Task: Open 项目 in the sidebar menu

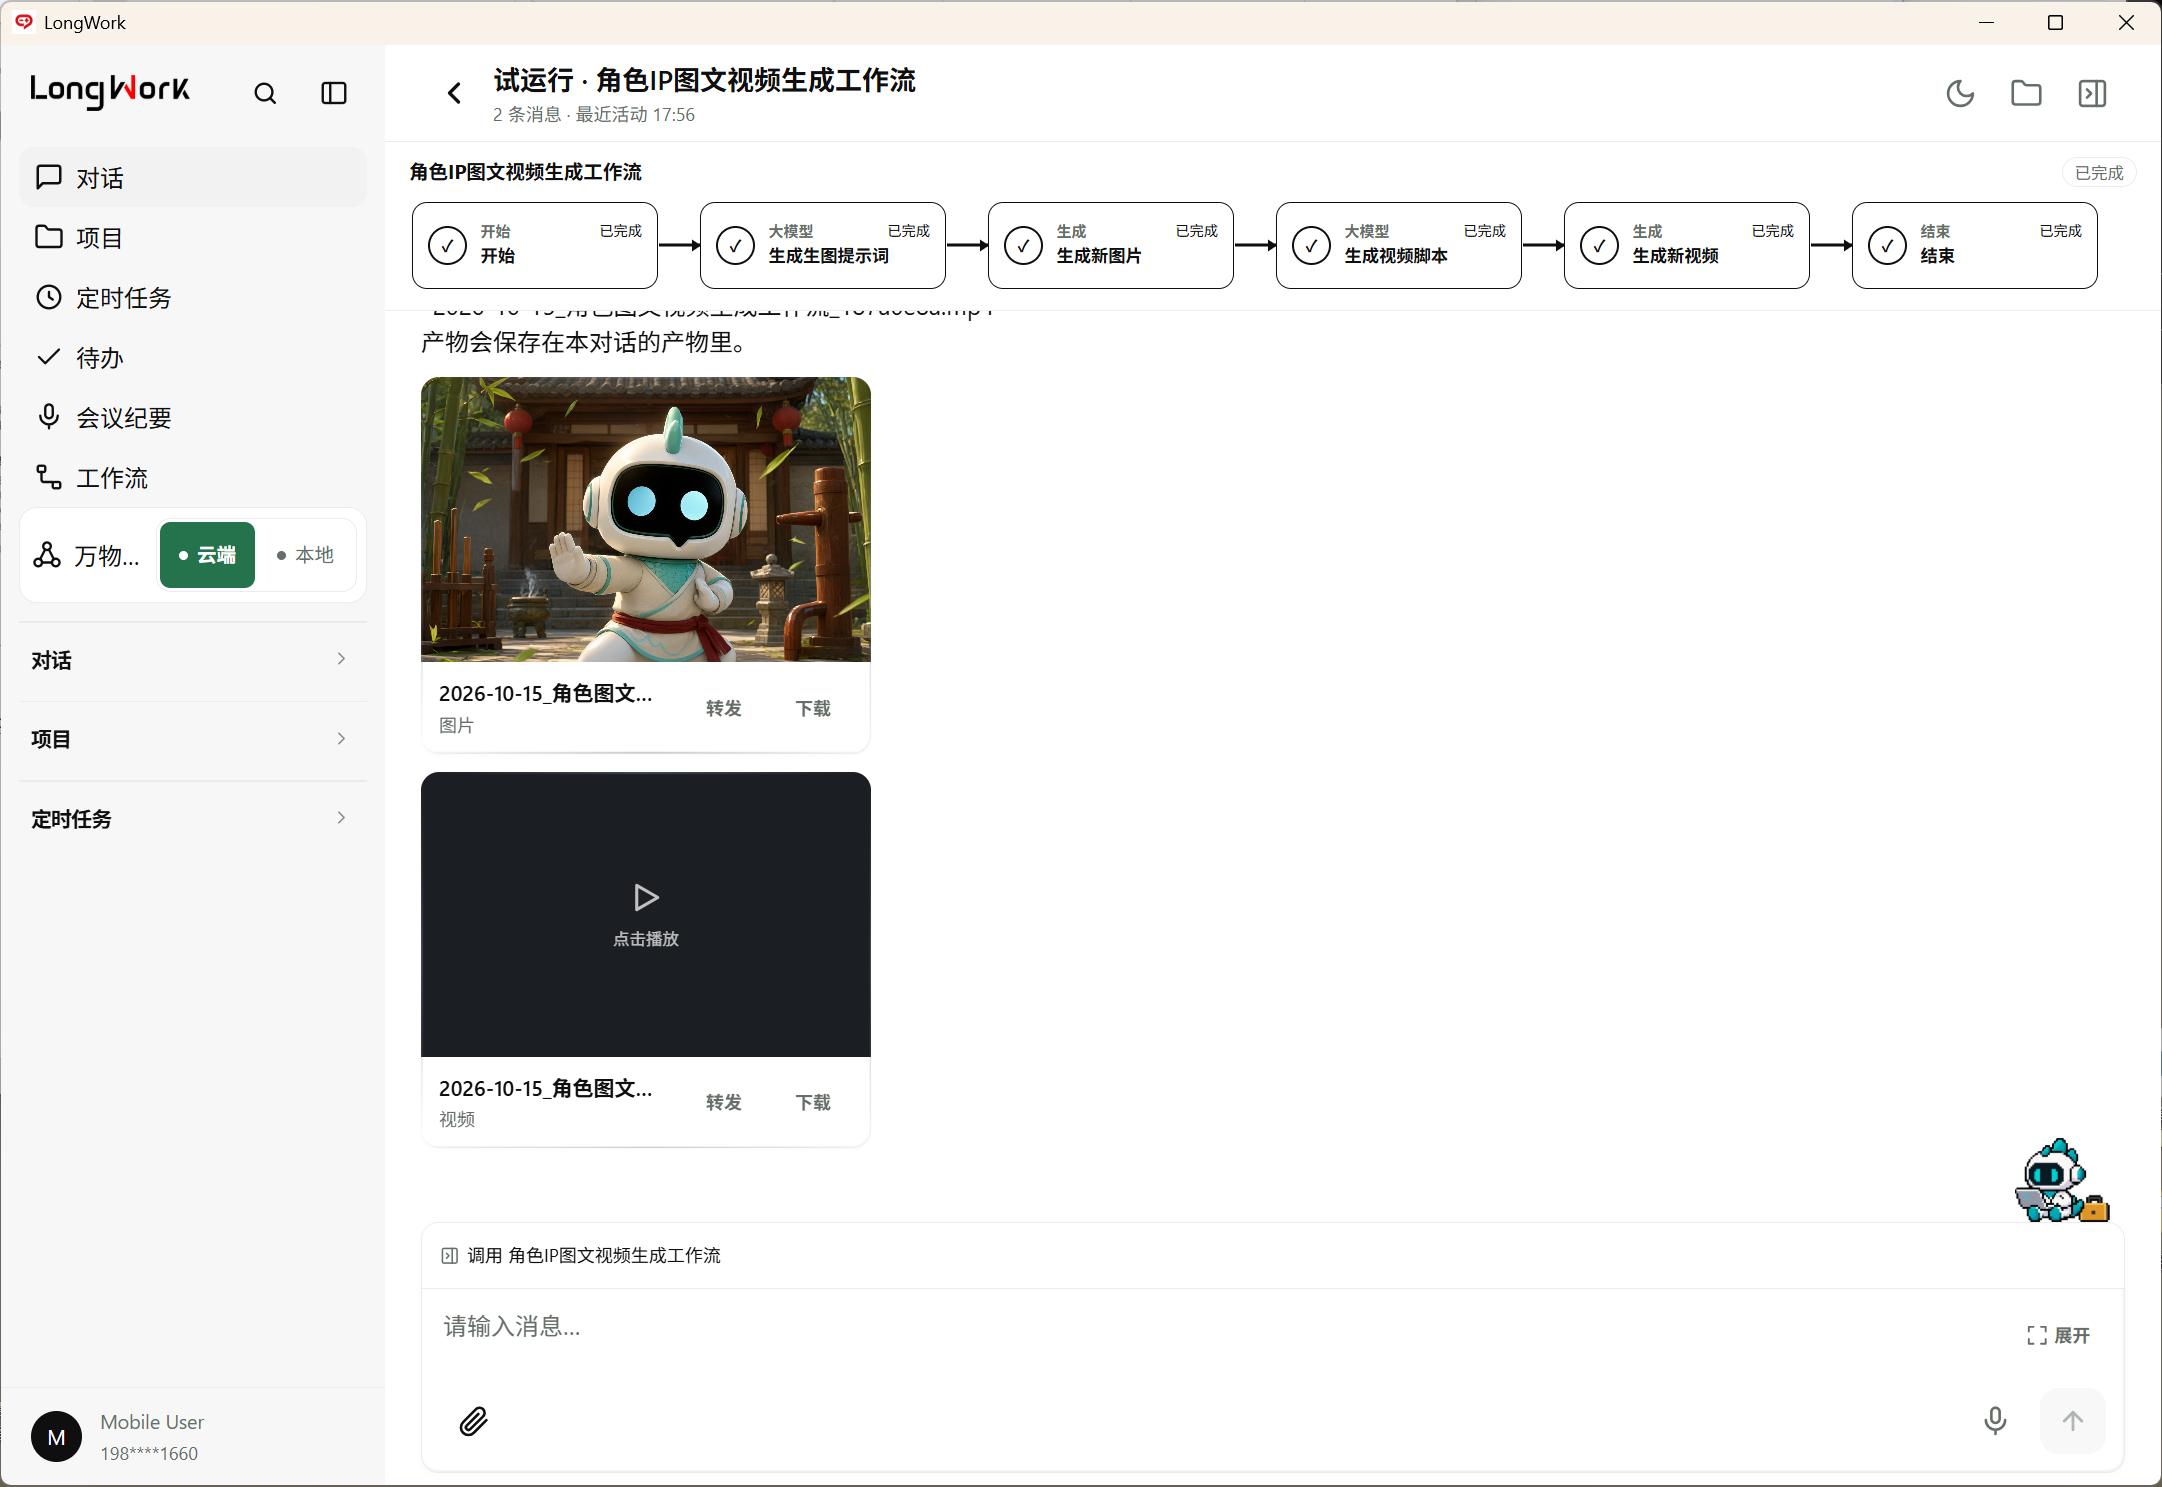Action: click(x=193, y=238)
